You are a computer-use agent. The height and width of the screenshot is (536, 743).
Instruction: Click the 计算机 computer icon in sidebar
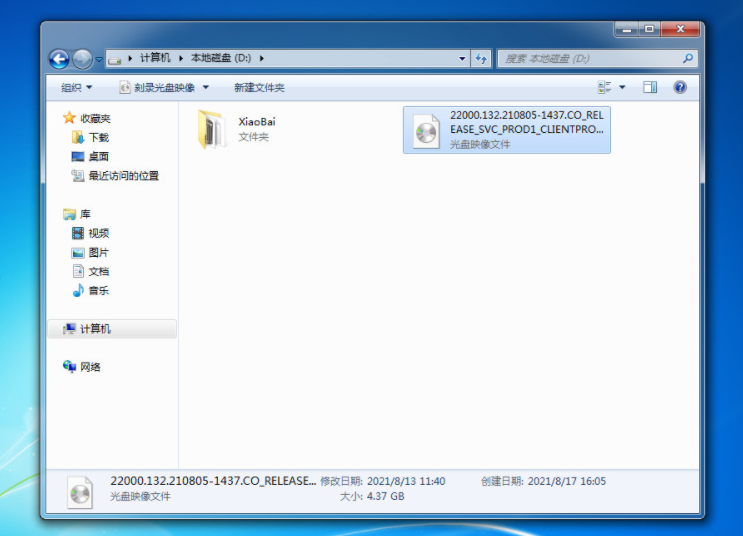(x=69, y=328)
